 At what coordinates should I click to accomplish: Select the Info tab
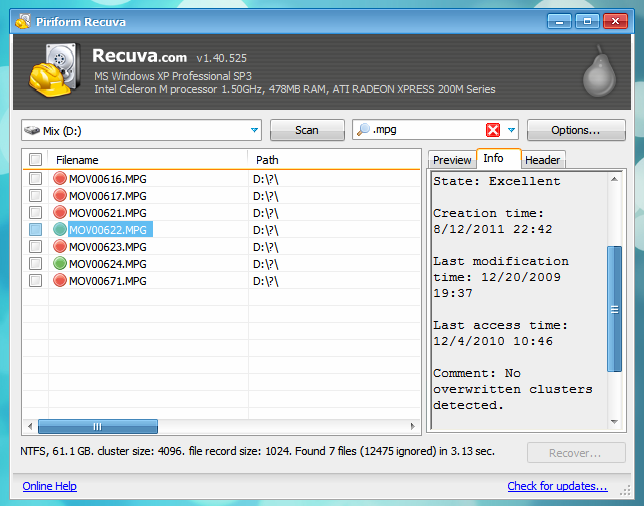[x=499, y=158]
